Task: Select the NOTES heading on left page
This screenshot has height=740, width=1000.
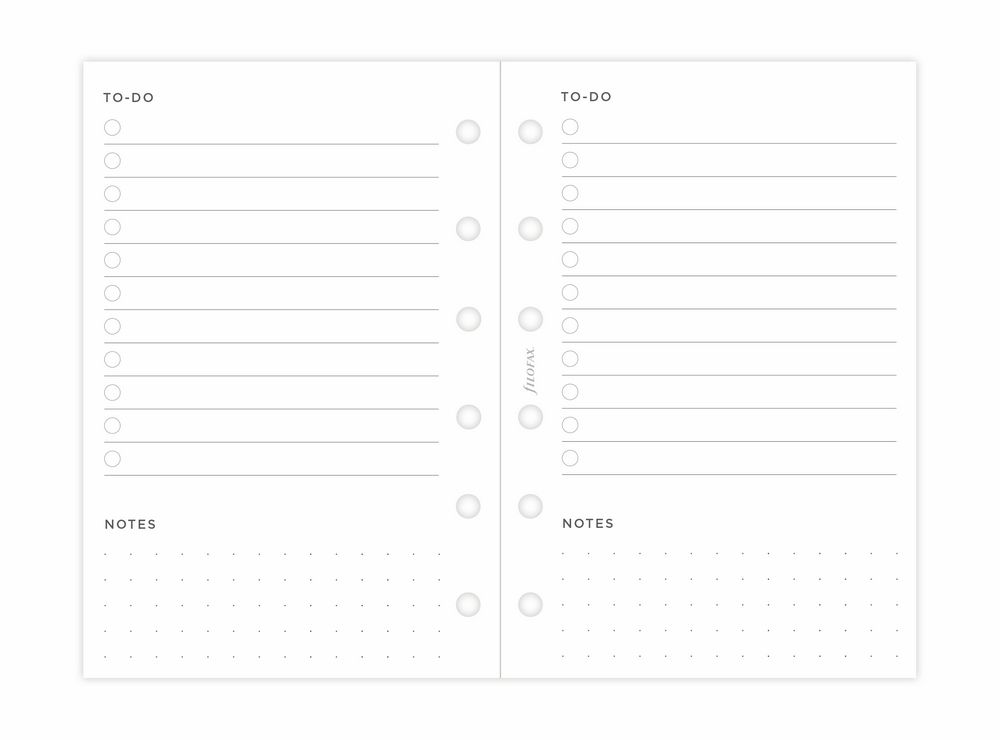Action: click(131, 524)
